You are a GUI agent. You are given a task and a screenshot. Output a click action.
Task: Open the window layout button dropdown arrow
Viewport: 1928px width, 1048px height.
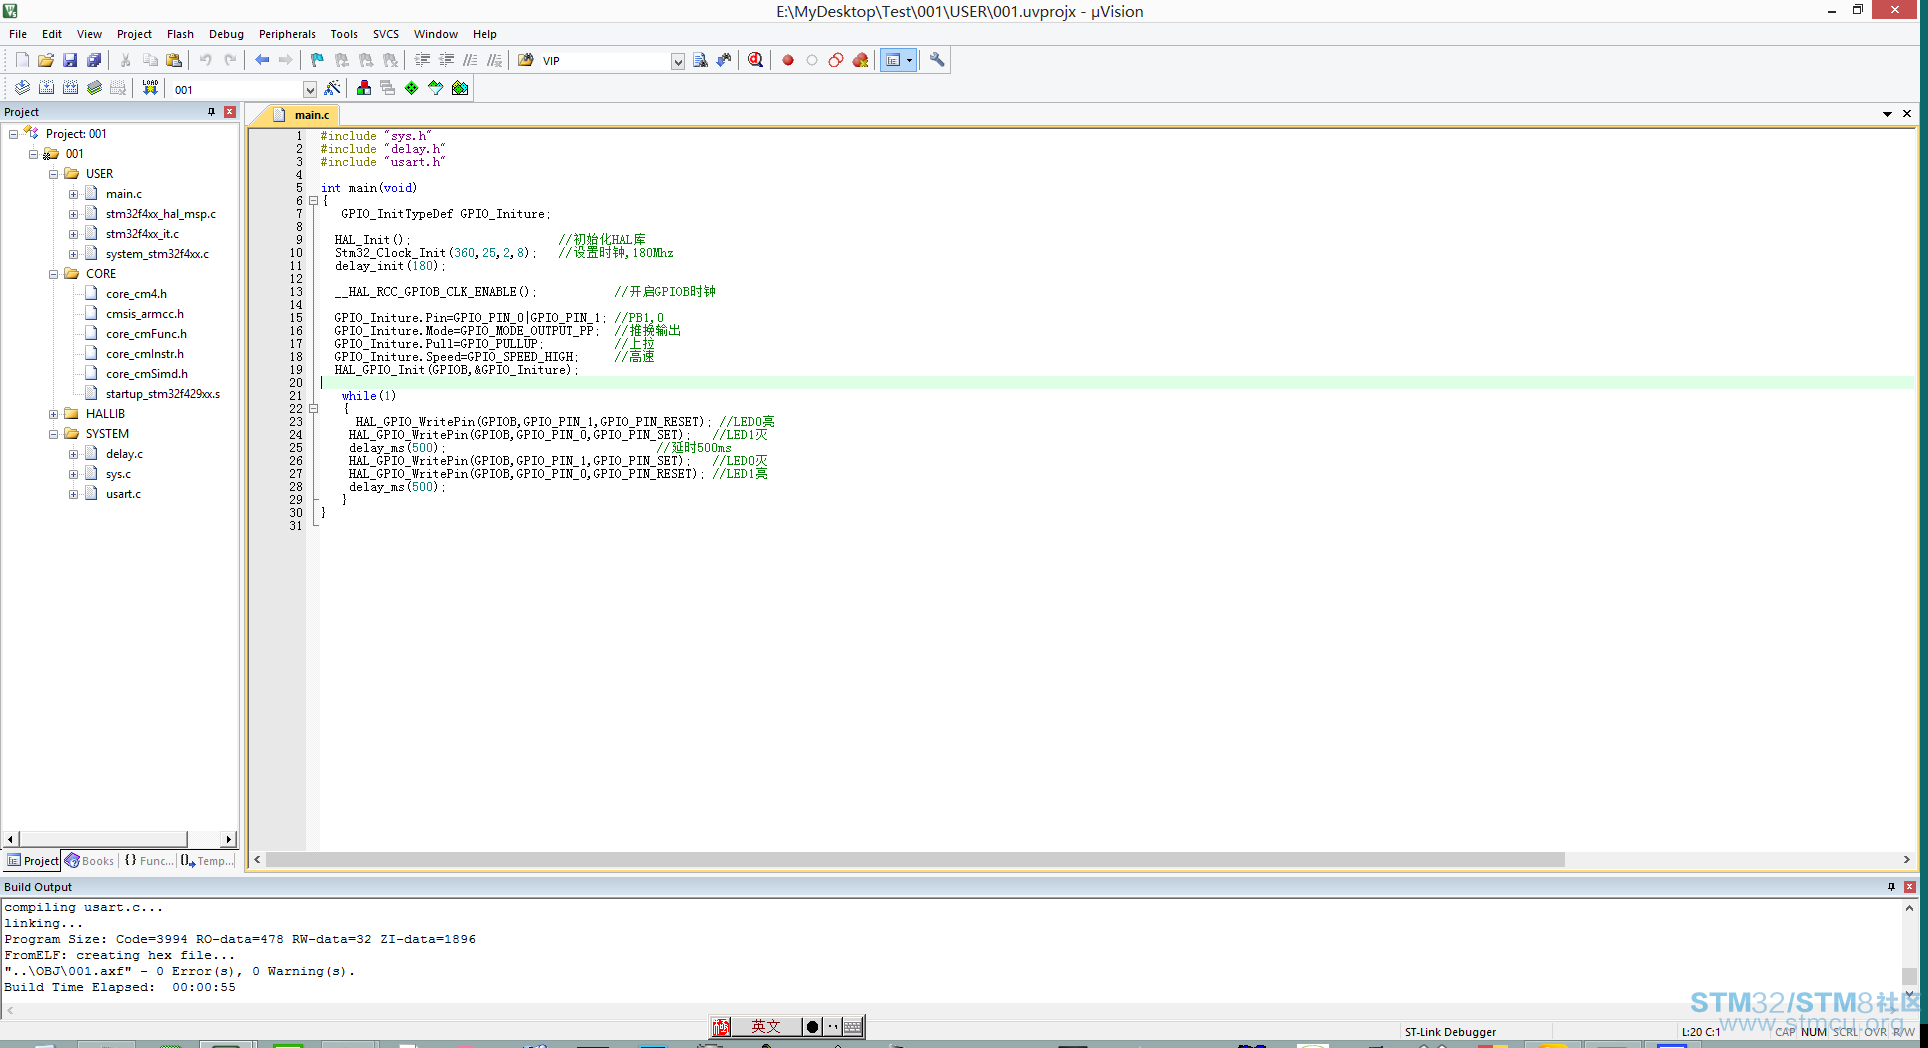point(909,60)
